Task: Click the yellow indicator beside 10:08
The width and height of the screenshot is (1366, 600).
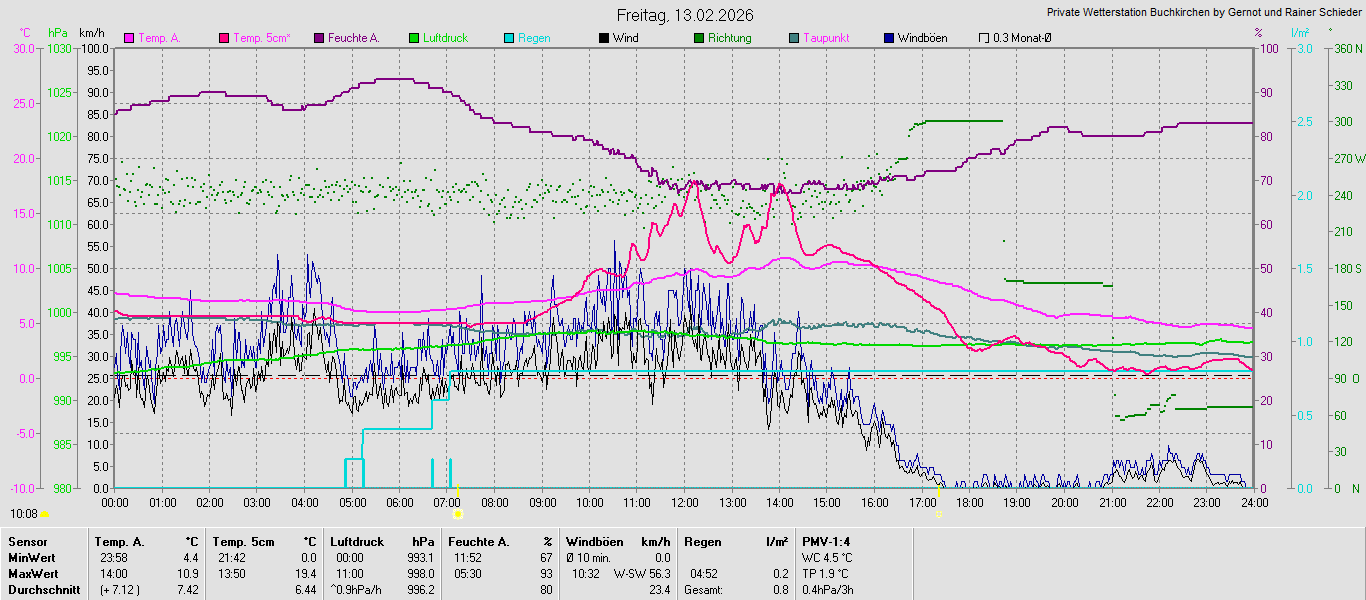Action: [x=45, y=514]
